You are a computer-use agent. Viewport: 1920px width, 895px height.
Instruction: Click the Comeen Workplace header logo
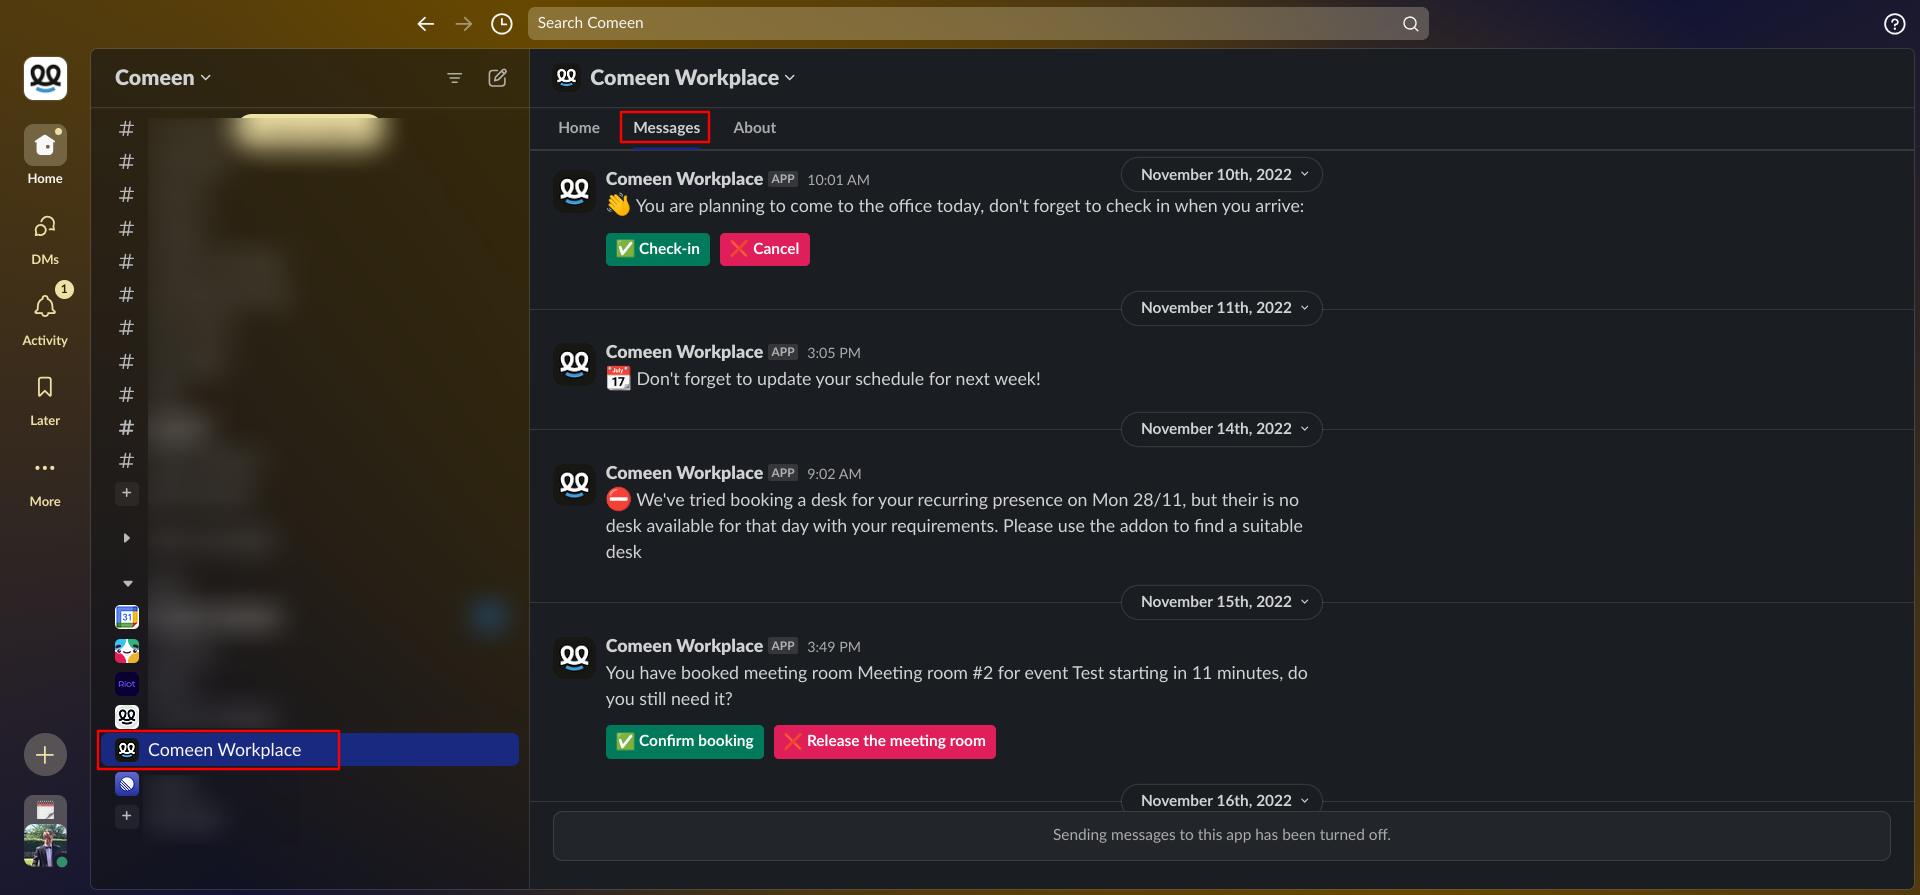pyautogui.click(x=567, y=78)
